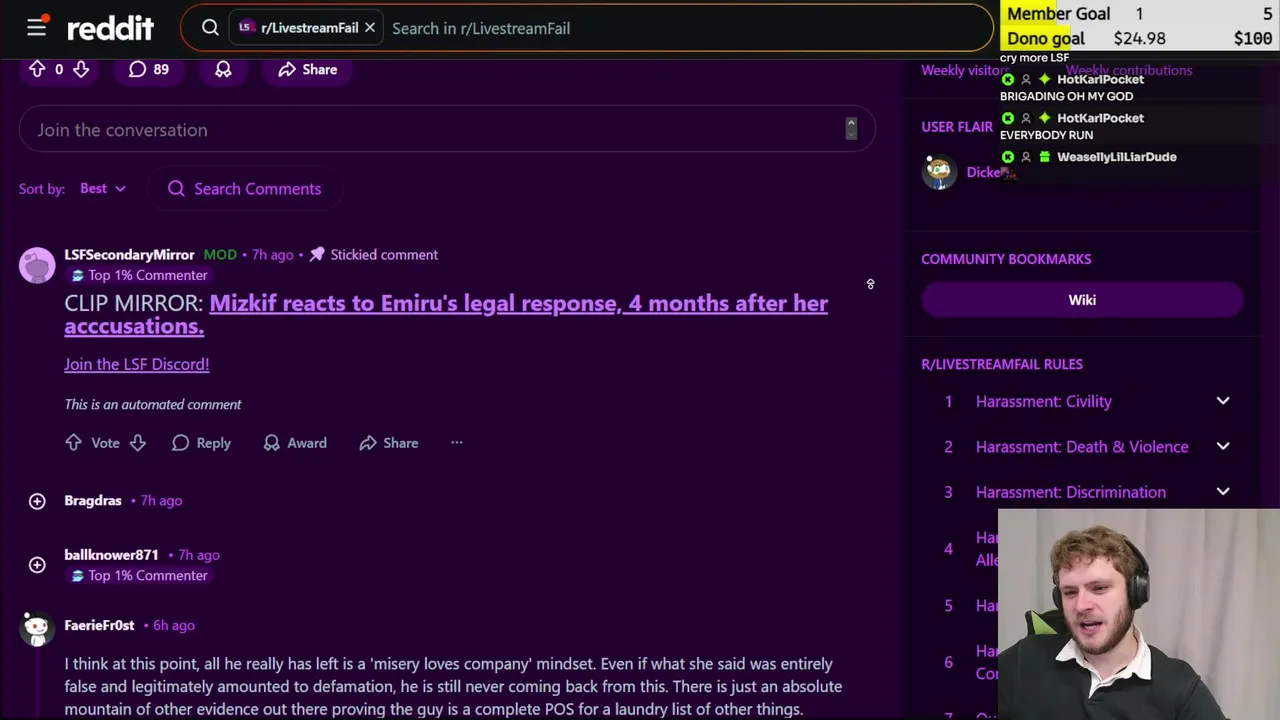Go to Reddit home via logo

point(110,29)
